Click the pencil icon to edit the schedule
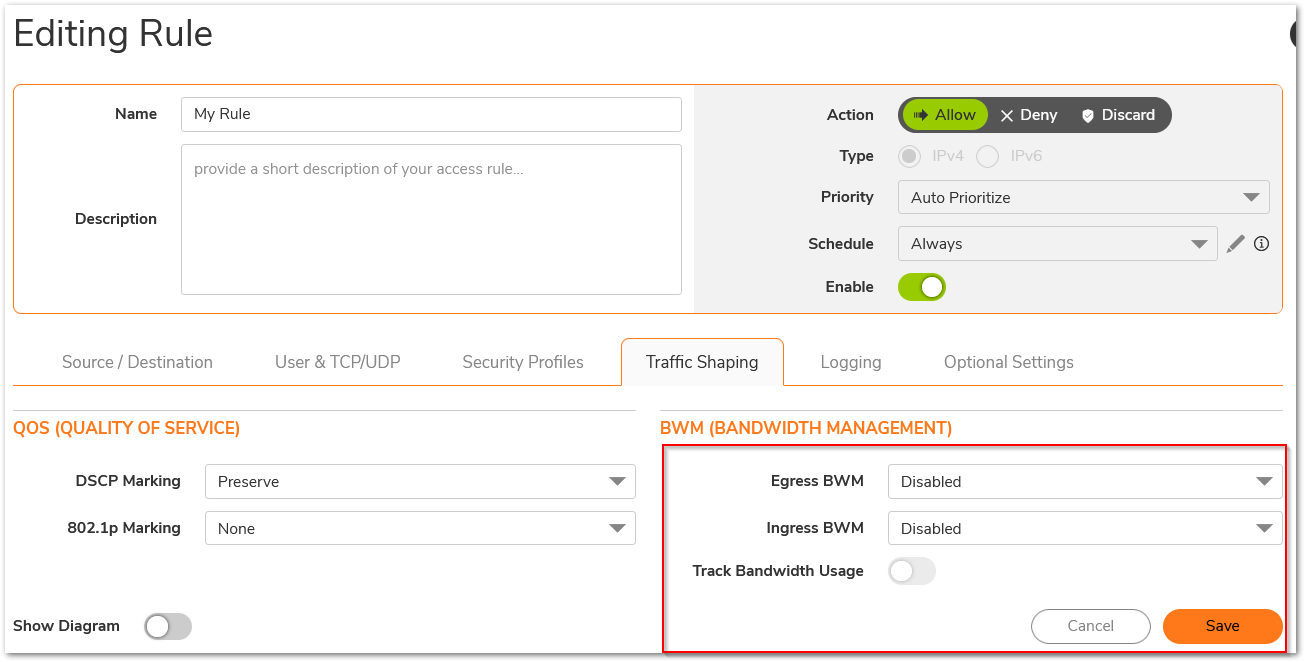Viewport: 1305px width, 662px height. [x=1236, y=243]
